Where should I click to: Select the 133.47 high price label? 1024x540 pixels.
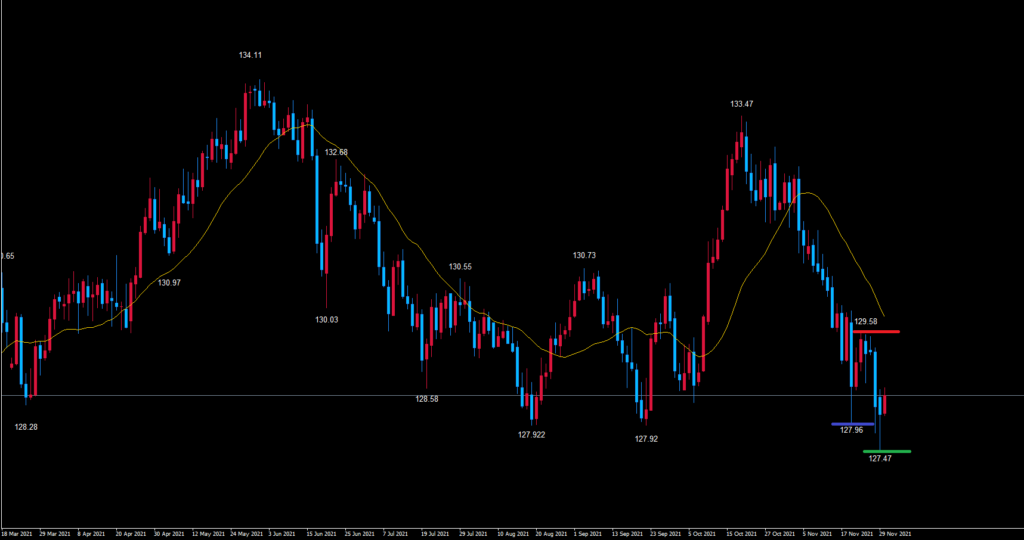pos(742,104)
